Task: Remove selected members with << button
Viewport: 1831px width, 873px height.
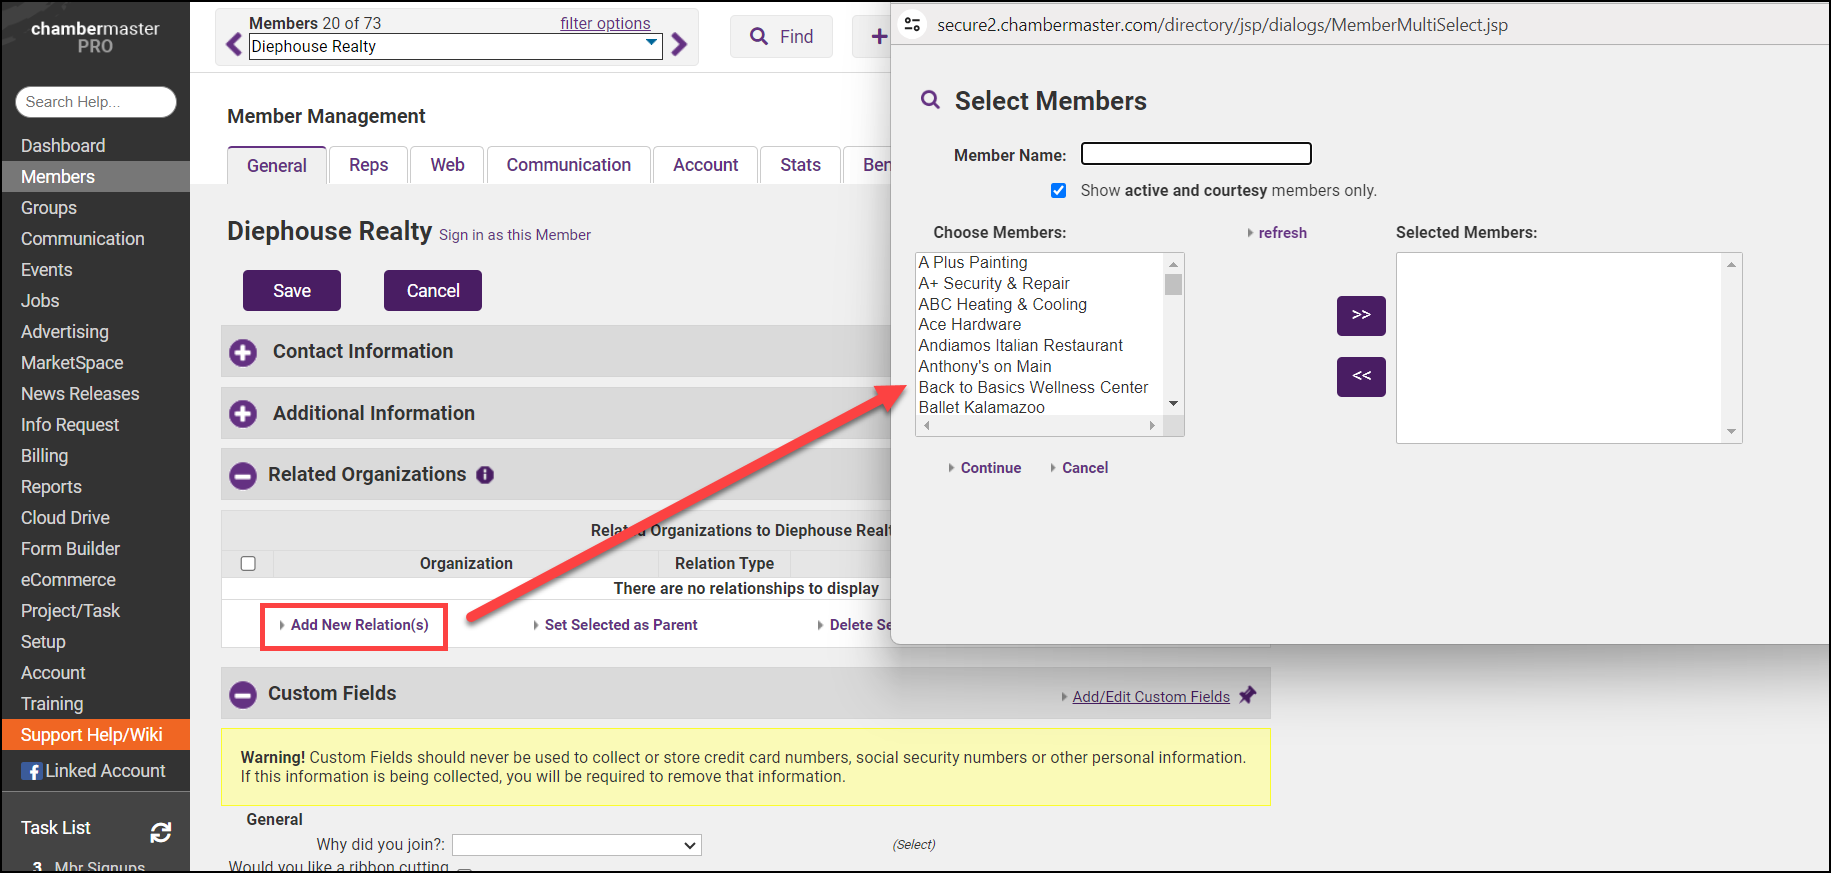Action: [x=1360, y=376]
